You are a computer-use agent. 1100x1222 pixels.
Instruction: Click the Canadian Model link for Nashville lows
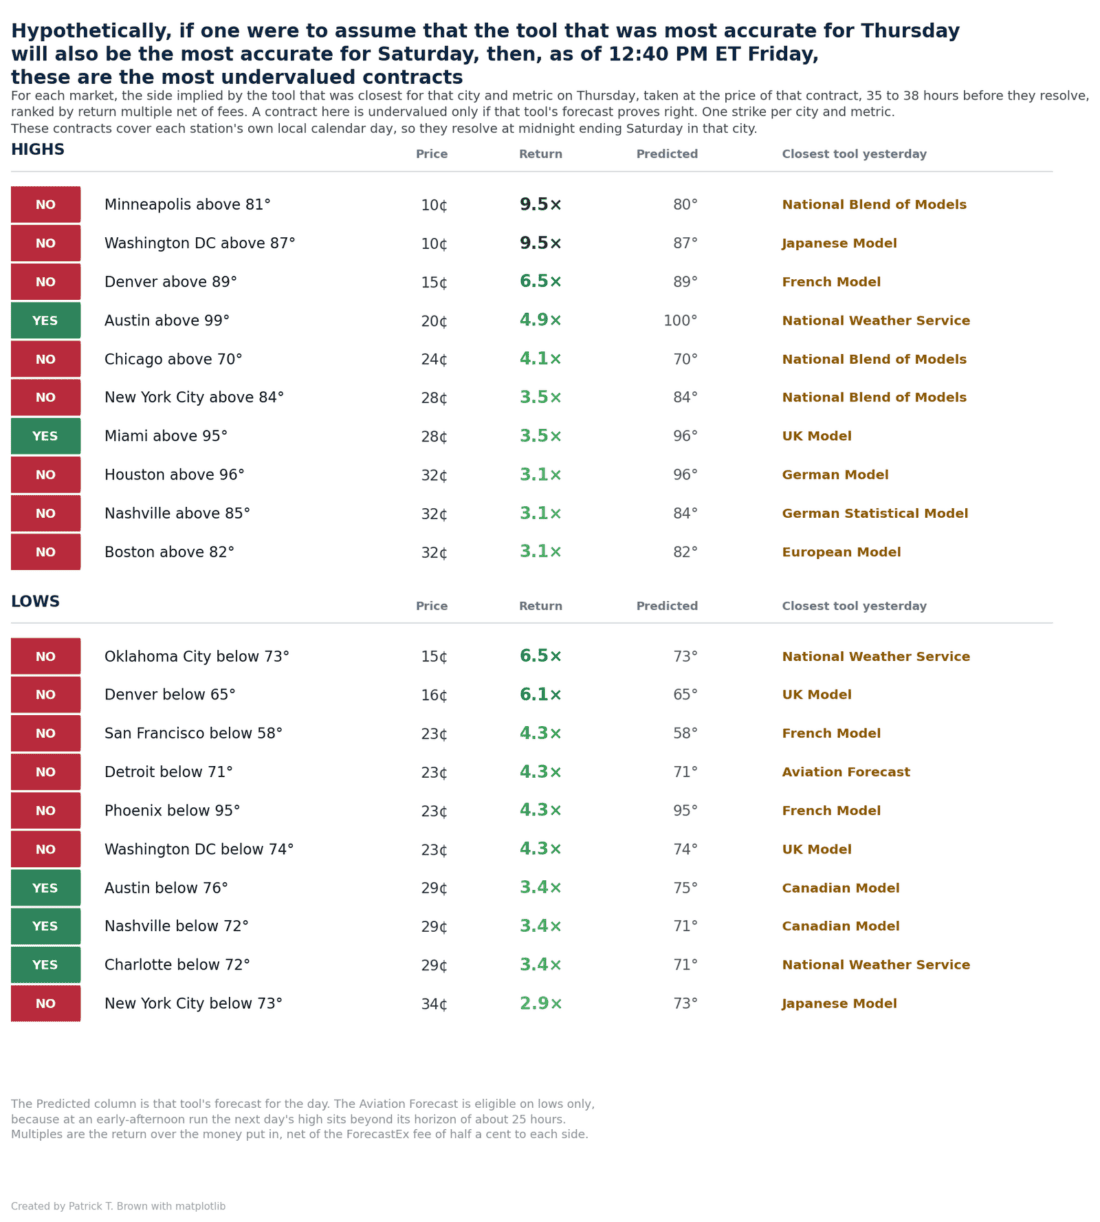[841, 927]
